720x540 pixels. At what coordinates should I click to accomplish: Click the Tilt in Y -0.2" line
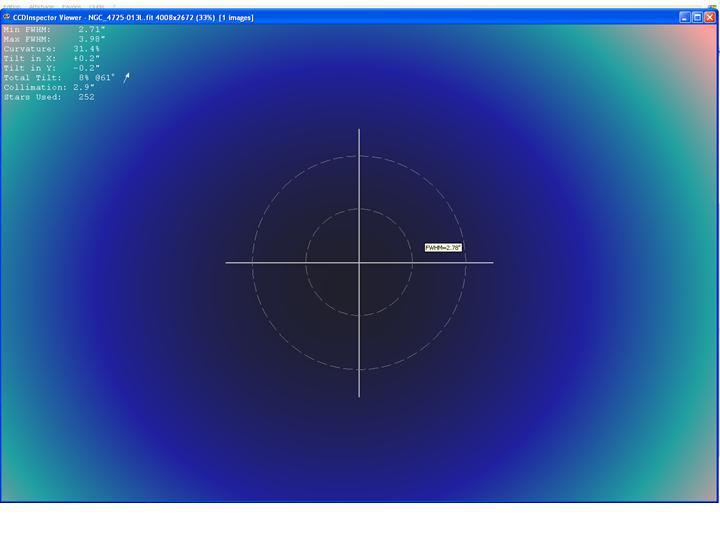point(52,68)
